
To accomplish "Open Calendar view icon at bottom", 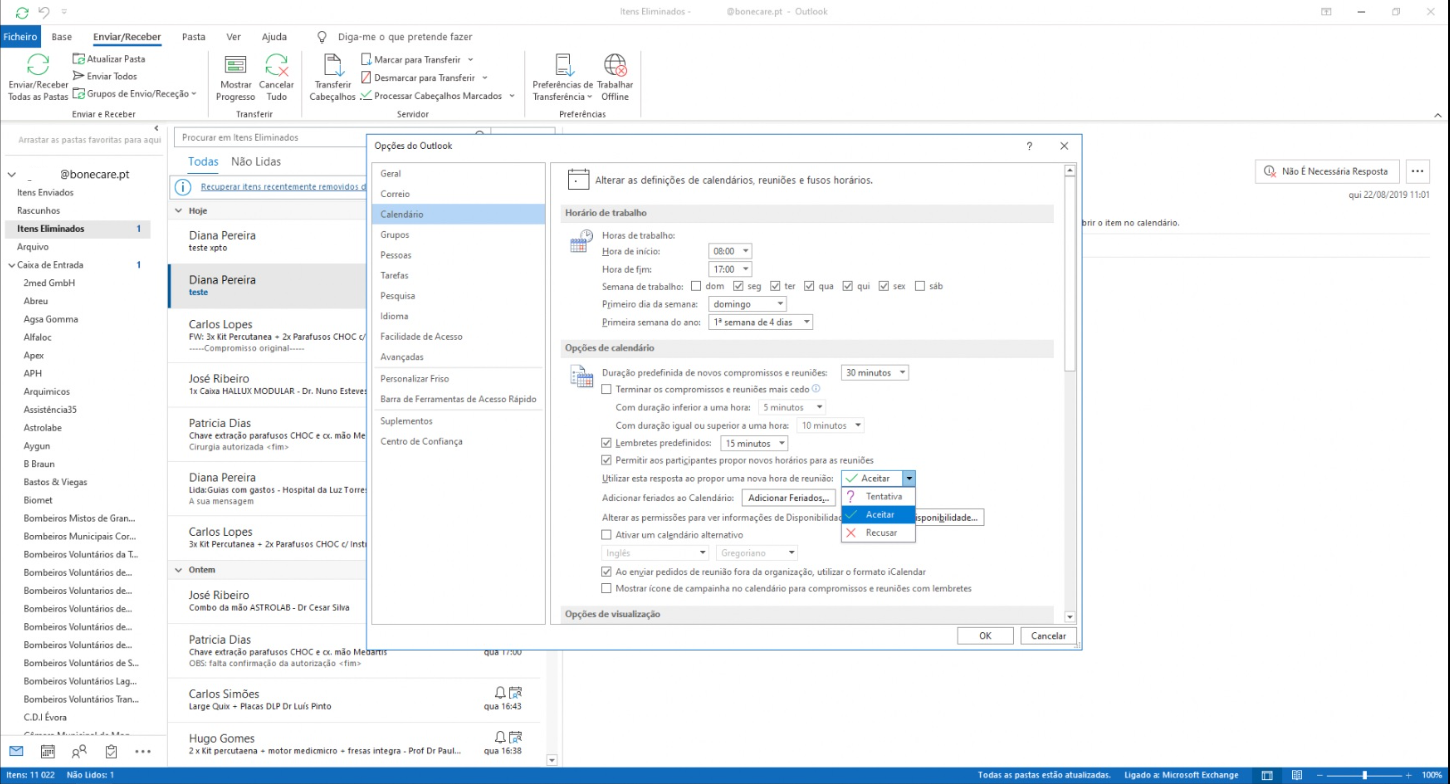I will coord(47,751).
